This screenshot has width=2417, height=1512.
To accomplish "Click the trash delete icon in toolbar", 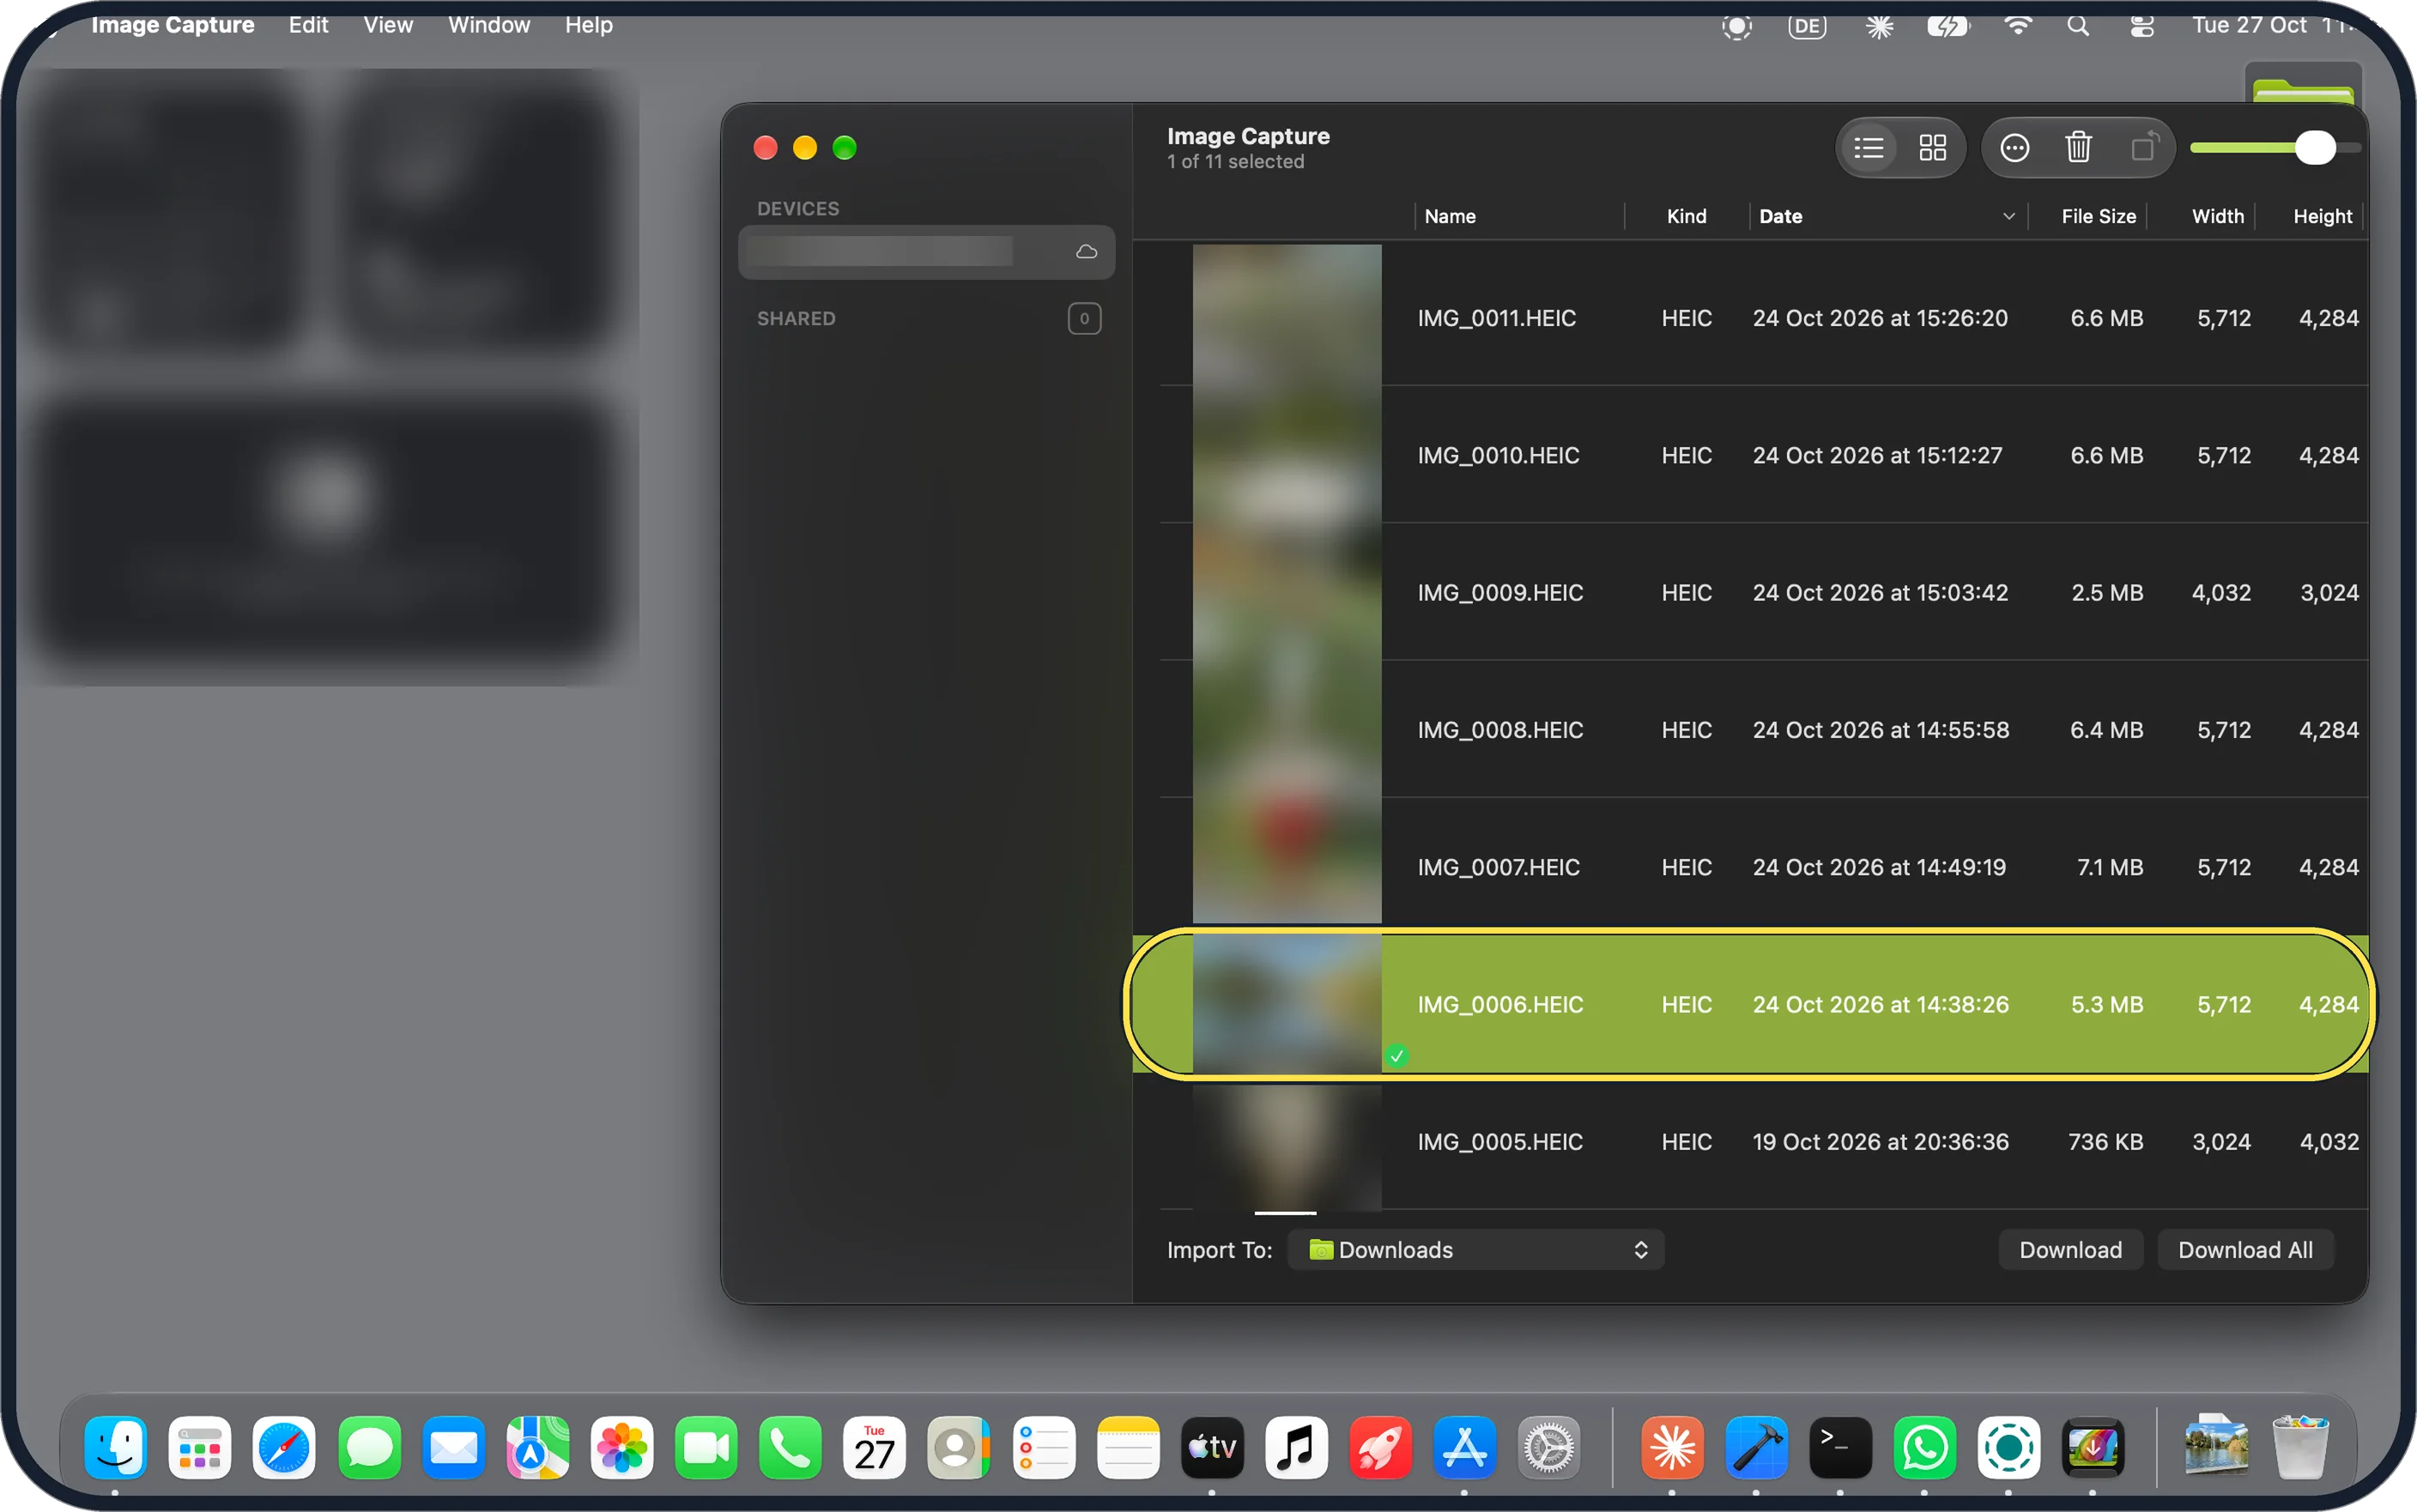I will [x=2078, y=148].
